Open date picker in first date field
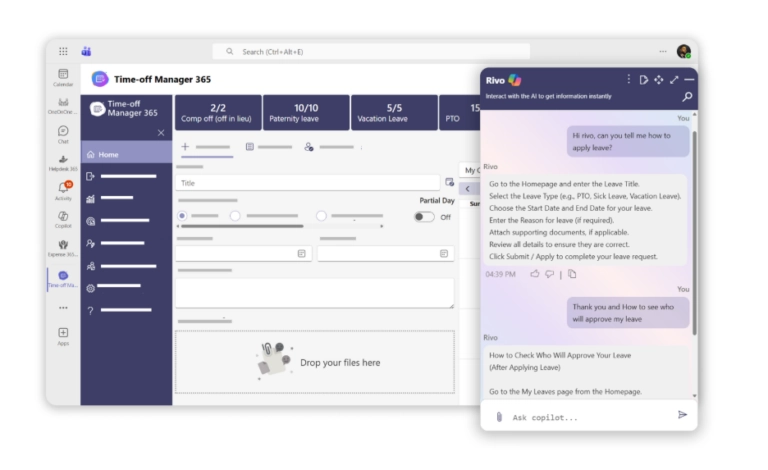This screenshot has width=768, height=470. tap(302, 254)
